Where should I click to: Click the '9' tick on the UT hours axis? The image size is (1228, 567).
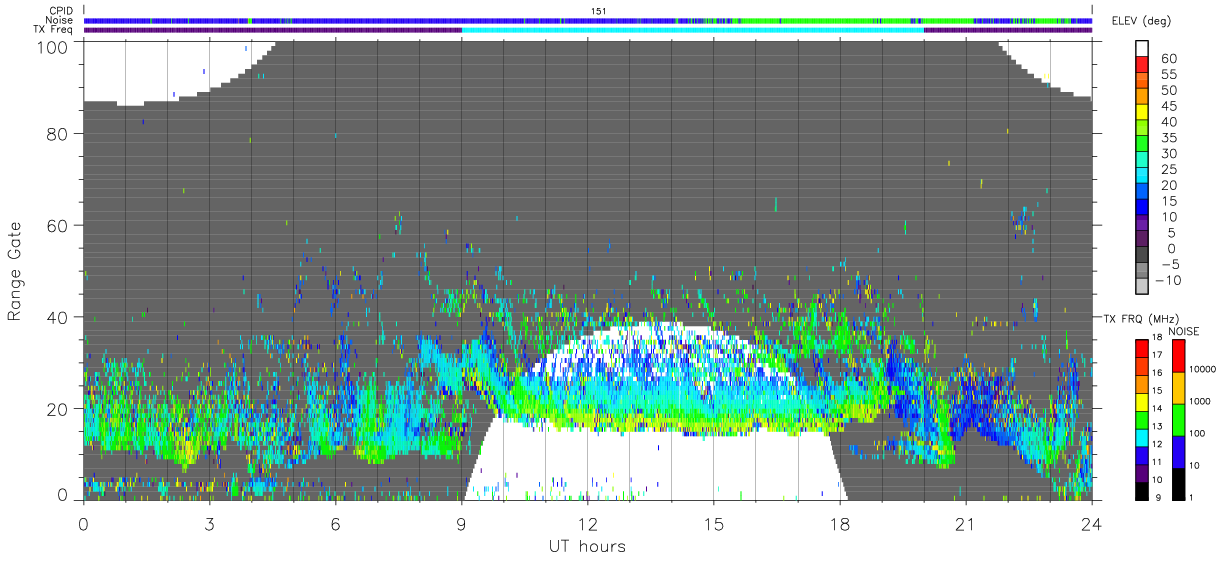click(x=461, y=523)
